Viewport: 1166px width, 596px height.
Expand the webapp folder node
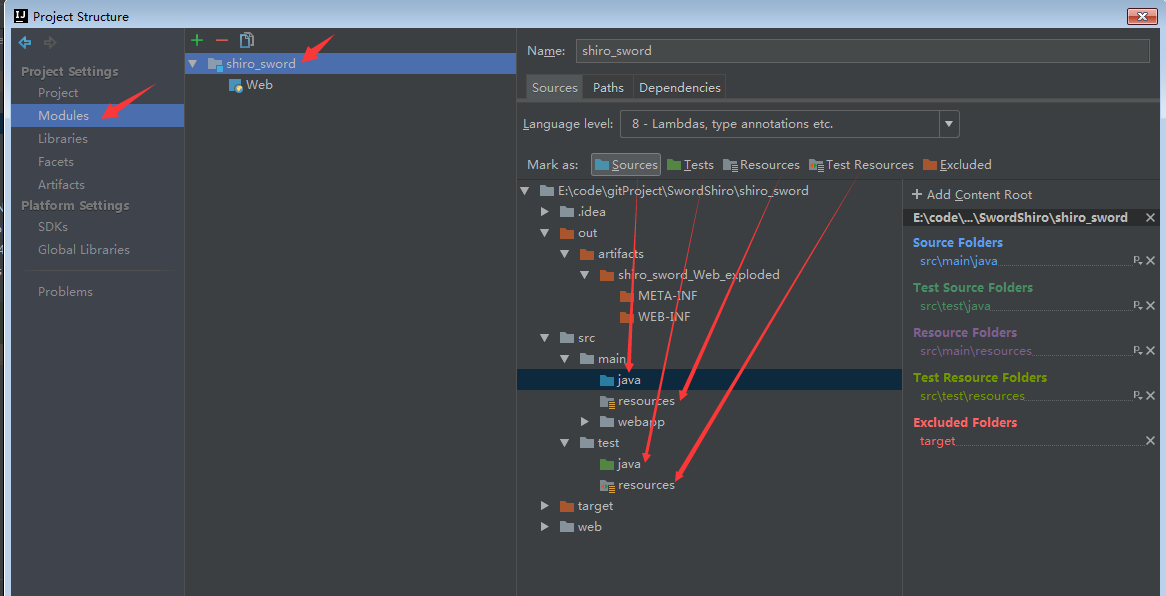[585, 422]
